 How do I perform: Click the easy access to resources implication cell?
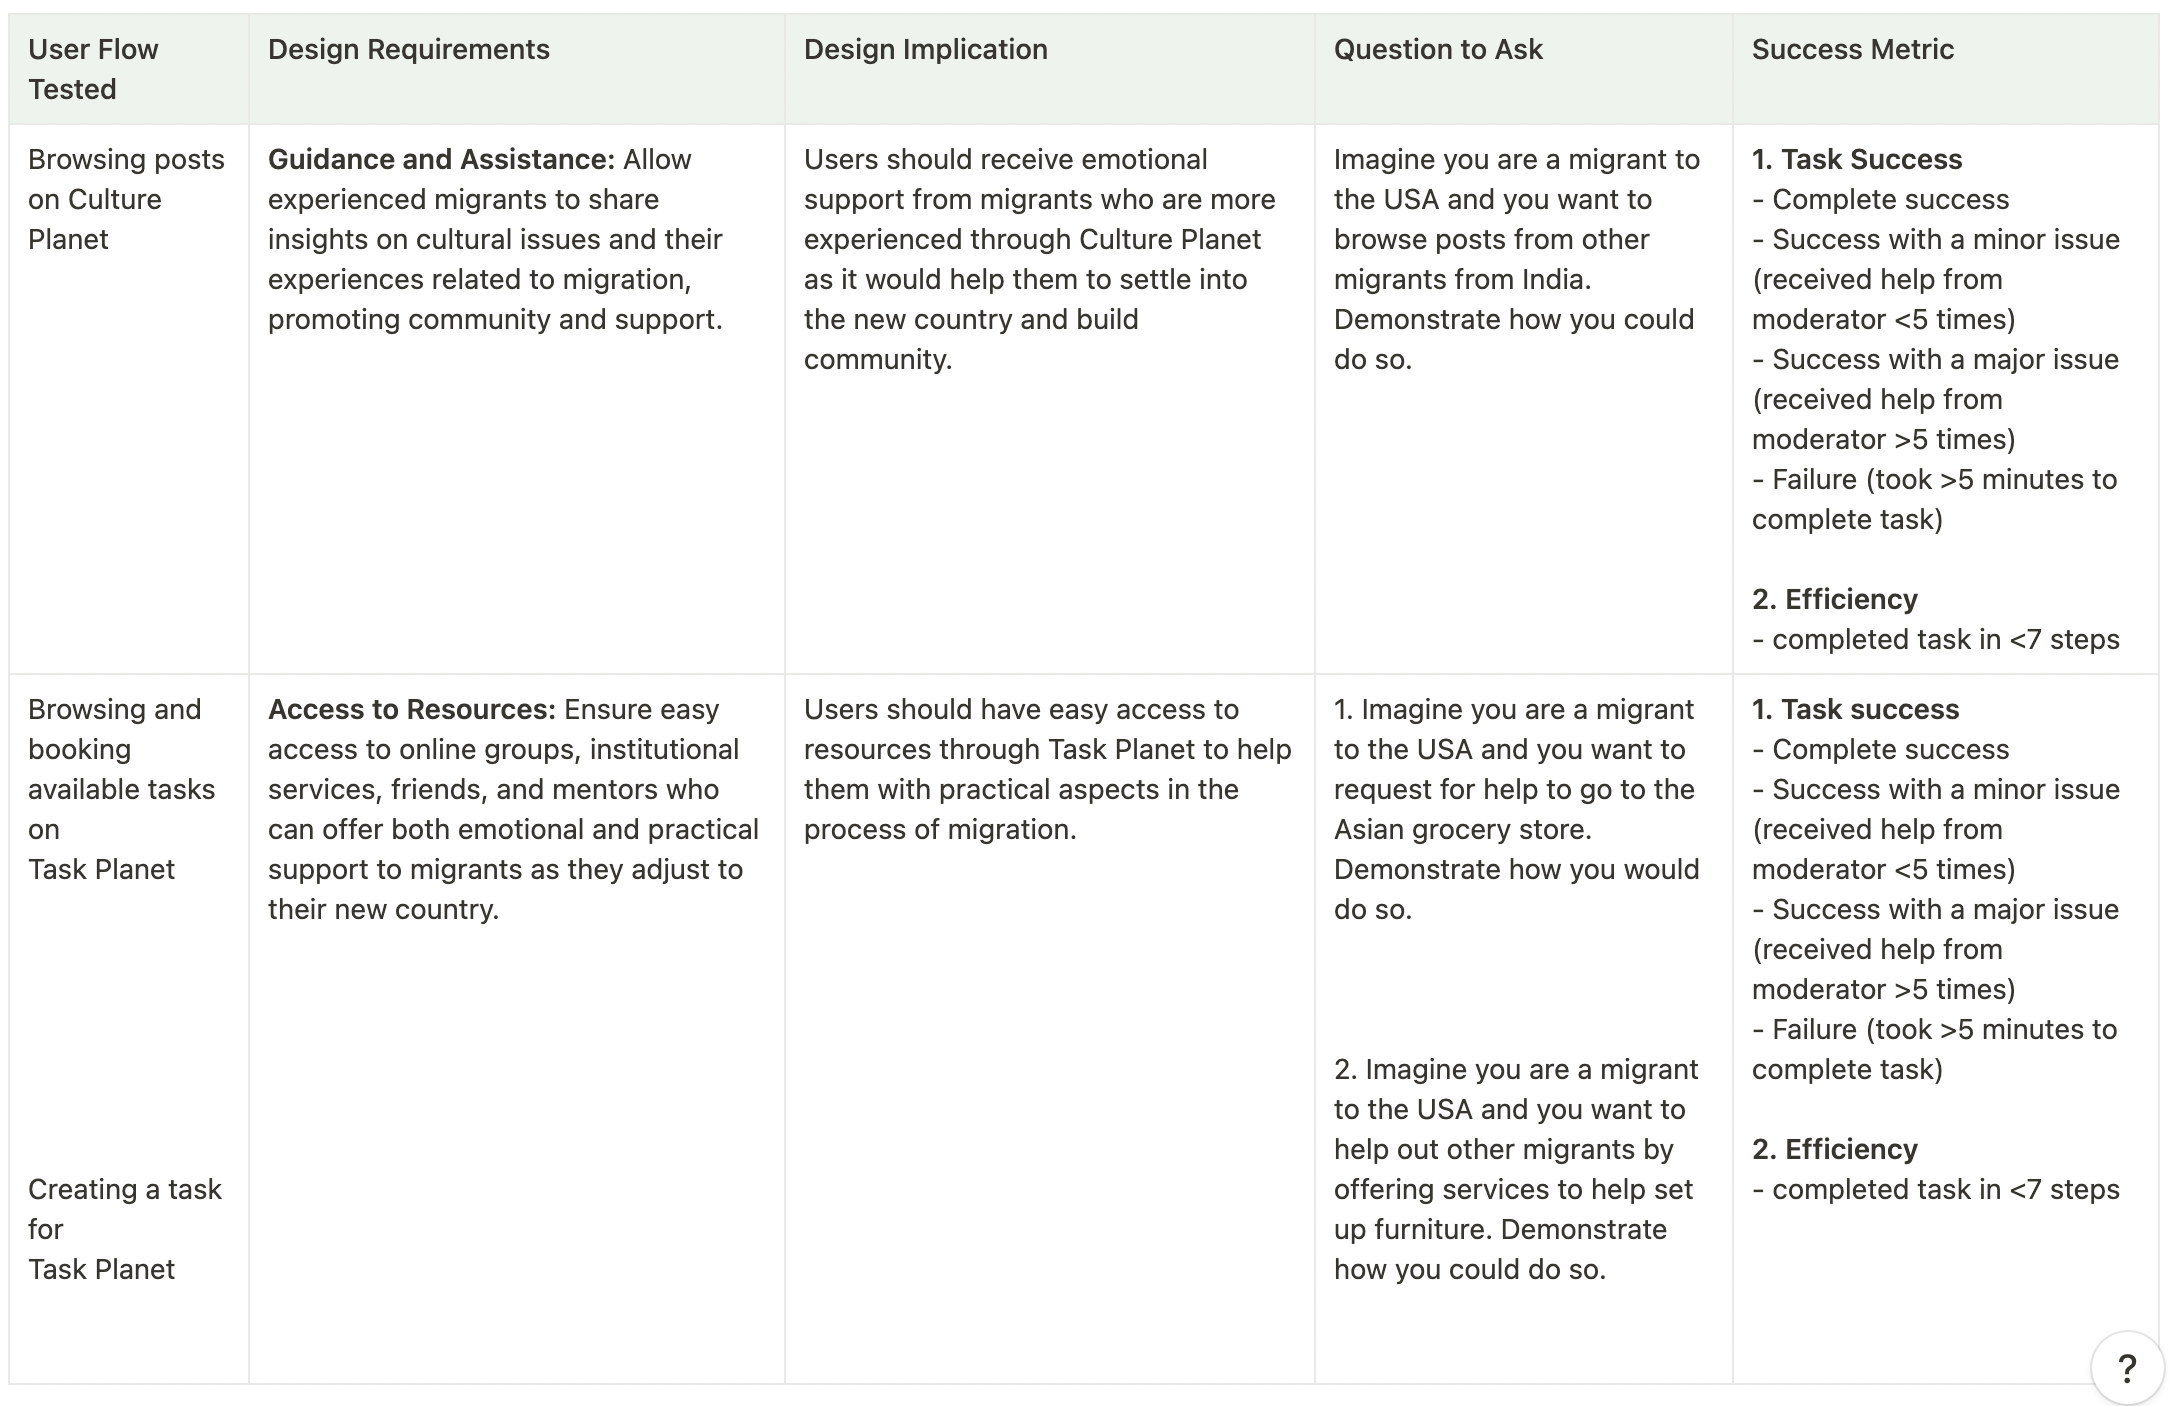1050,1029
